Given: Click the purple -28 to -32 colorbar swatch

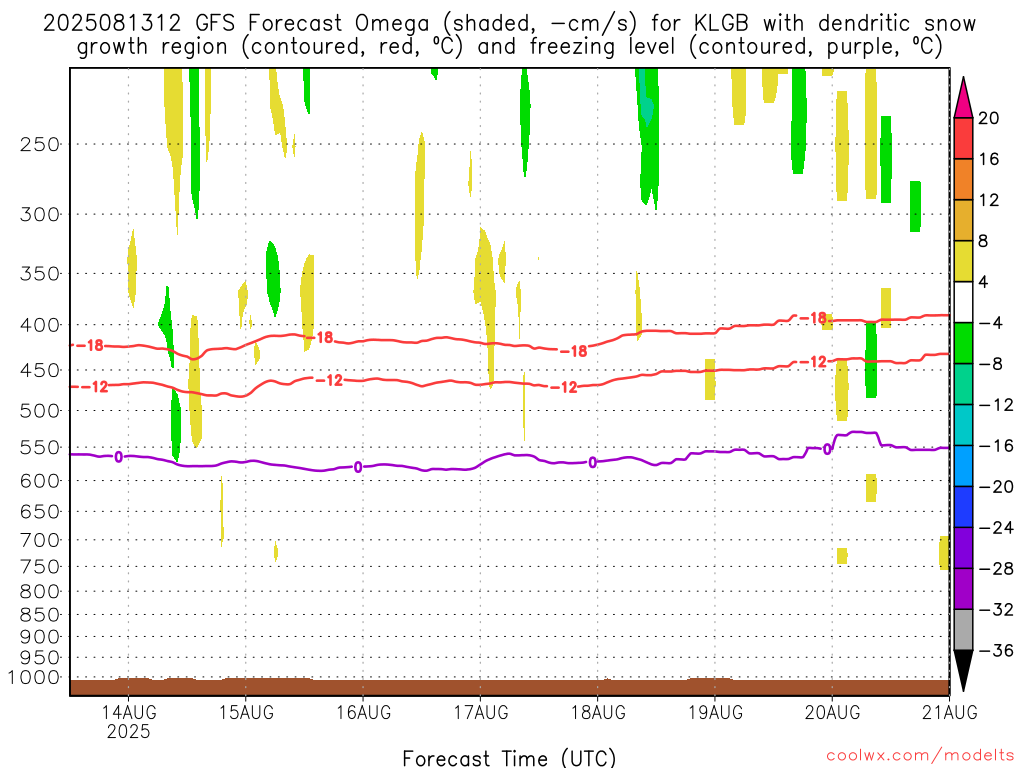Looking at the screenshot, I should point(963,589).
